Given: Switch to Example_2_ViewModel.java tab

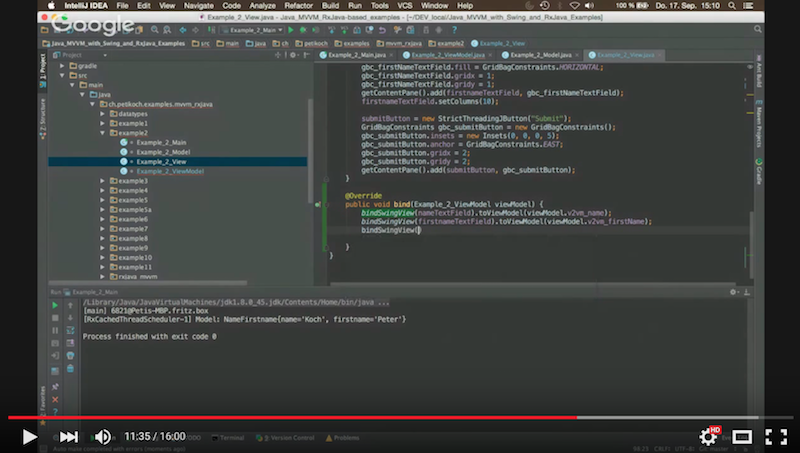Looking at the screenshot, I should (447, 55).
